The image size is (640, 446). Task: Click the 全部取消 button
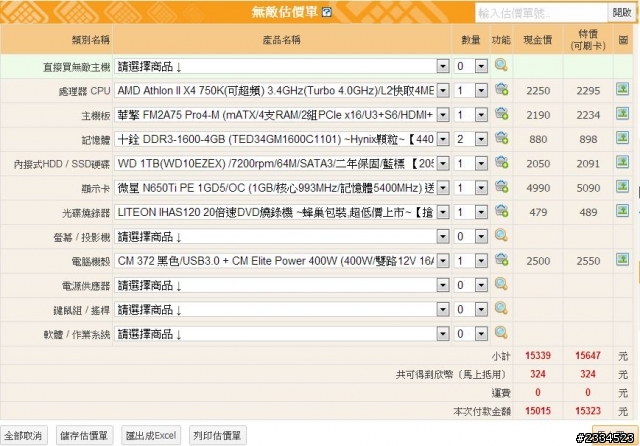click(23, 435)
